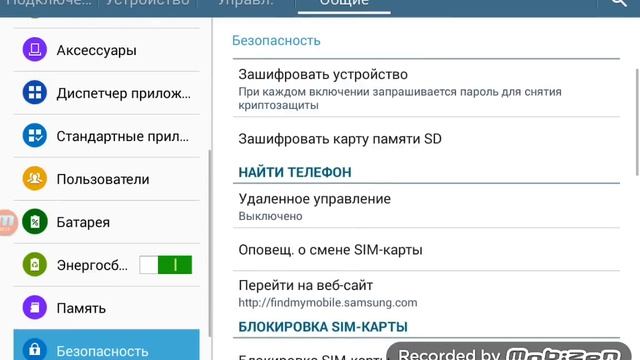640x360 pixels.
Task: Tap the floating Mobizen recorder bubble
Action: tap(7, 222)
